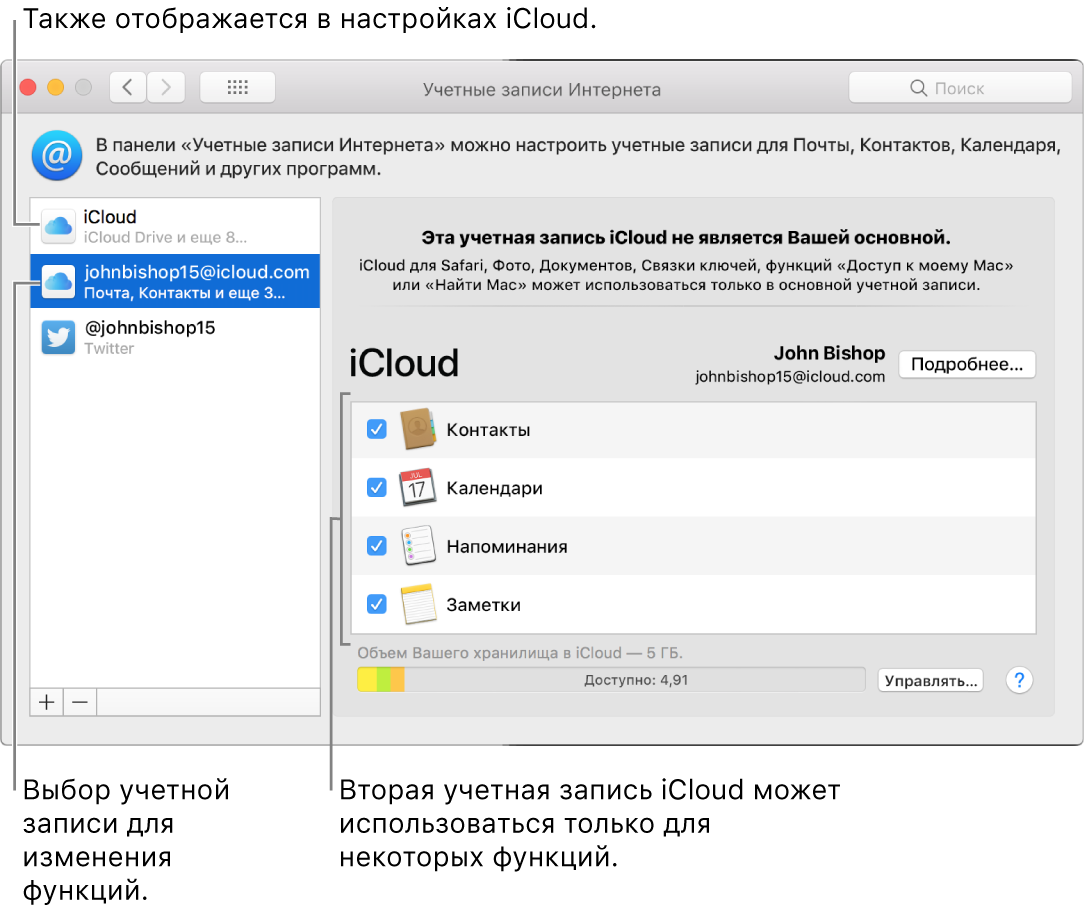Click the yellow segment of storage bar
1085x910 pixels.
tap(367, 680)
